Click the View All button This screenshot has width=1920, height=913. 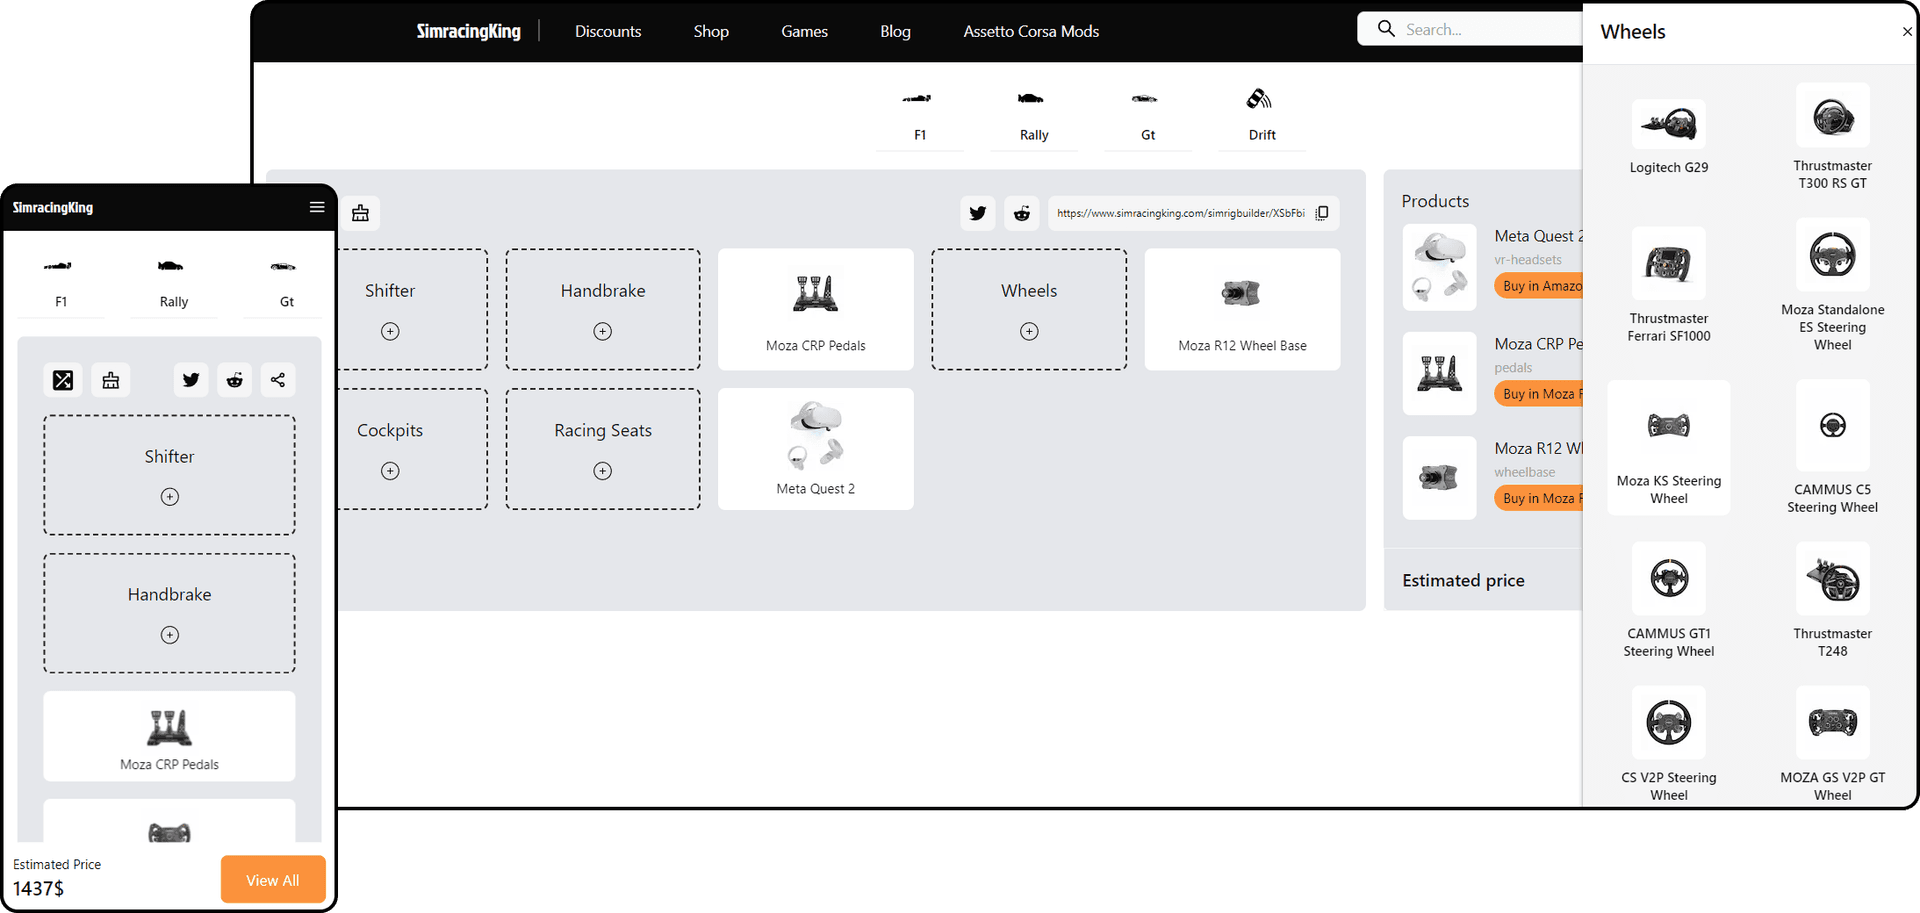point(273,880)
